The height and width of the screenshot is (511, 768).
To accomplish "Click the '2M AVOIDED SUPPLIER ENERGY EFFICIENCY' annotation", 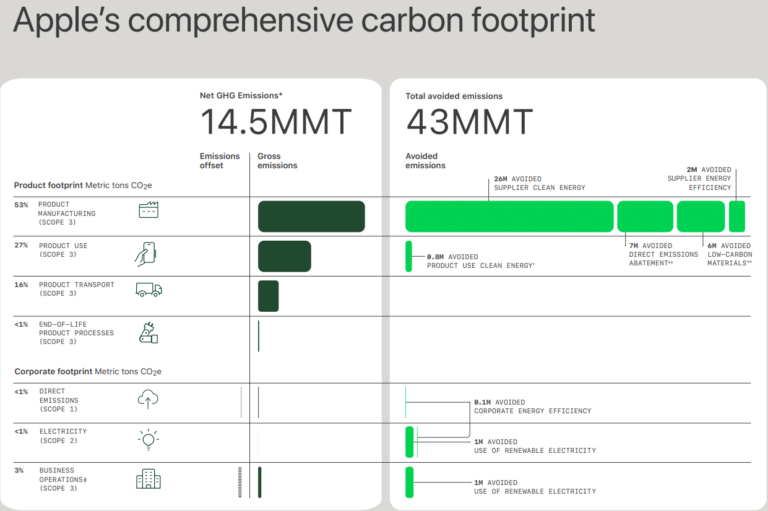I will point(699,178).
